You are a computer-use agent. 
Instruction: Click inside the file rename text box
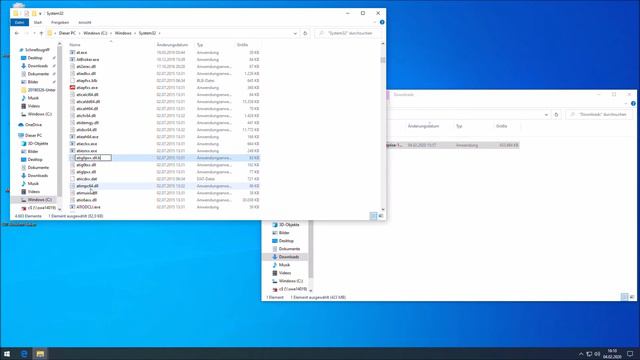[93, 158]
